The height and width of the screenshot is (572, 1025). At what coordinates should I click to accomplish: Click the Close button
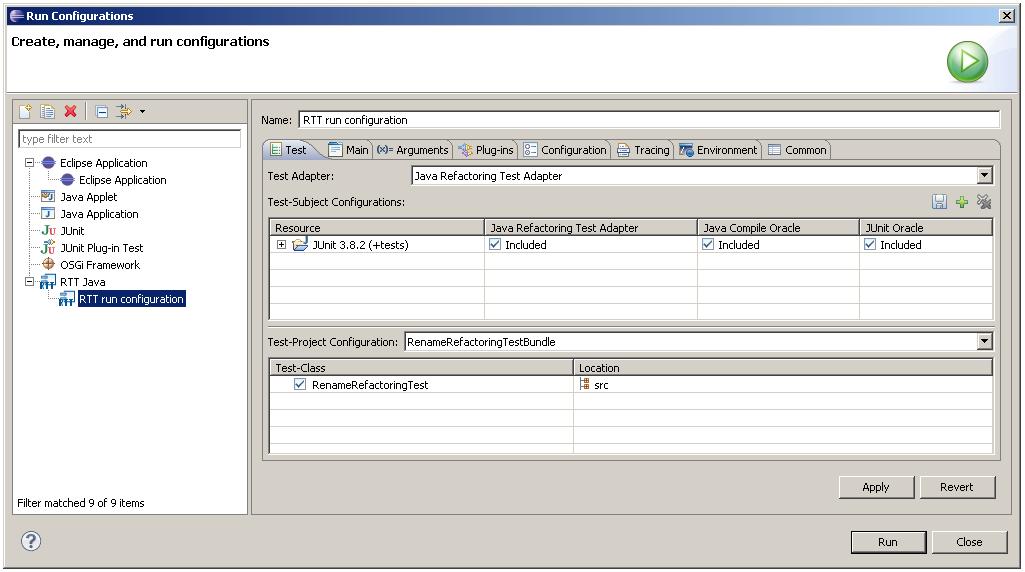pyautogui.click(x=969, y=542)
